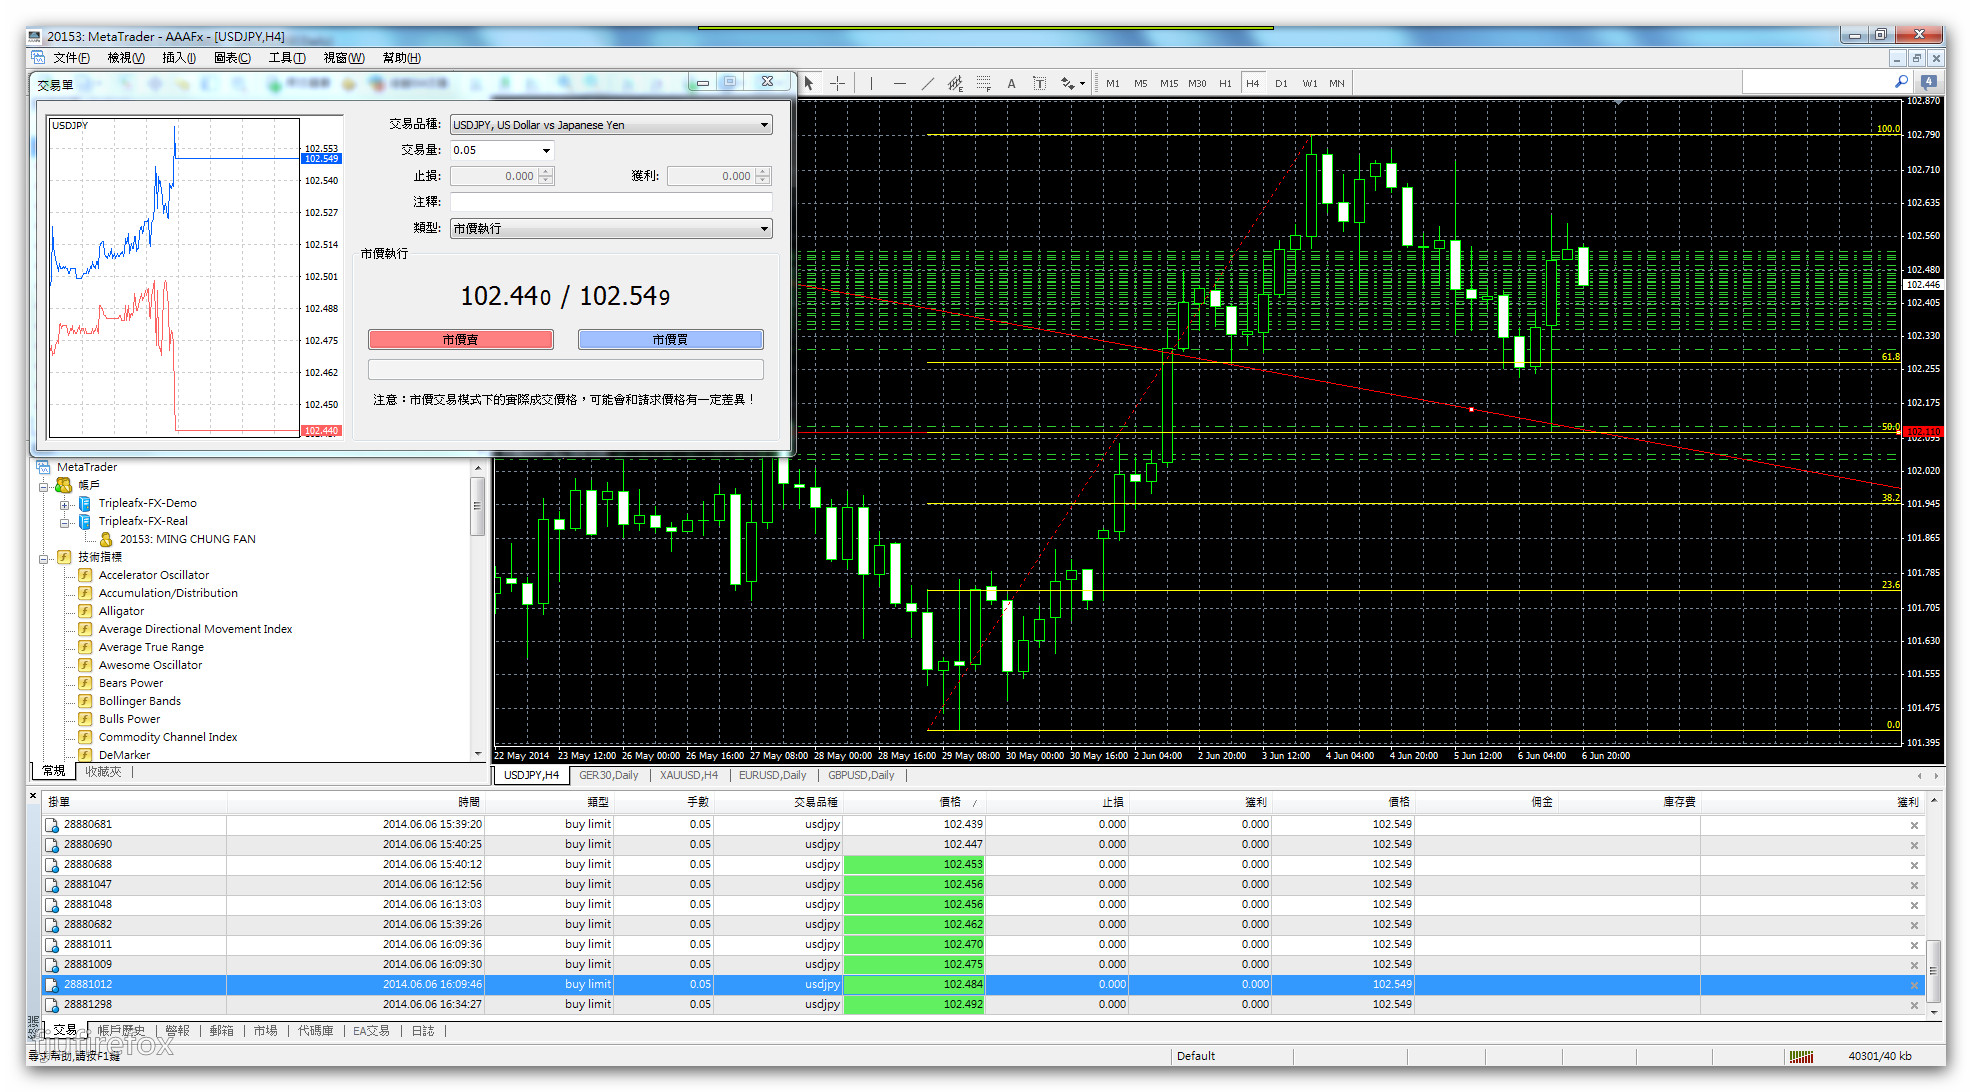1972x1092 pixels.
Task: Increase the stop loss stepper value
Action: tap(546, 172)
